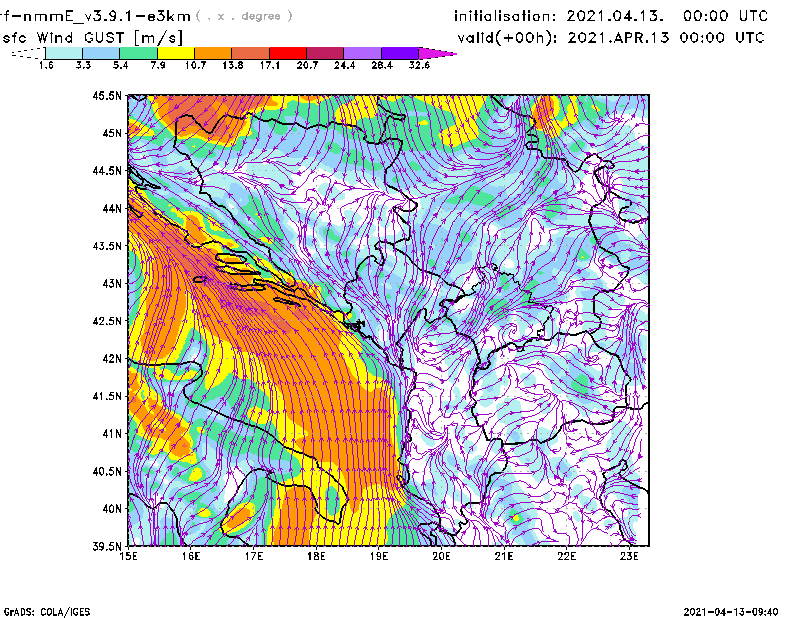Click the 22E longitude label

(x=566, y=556)
